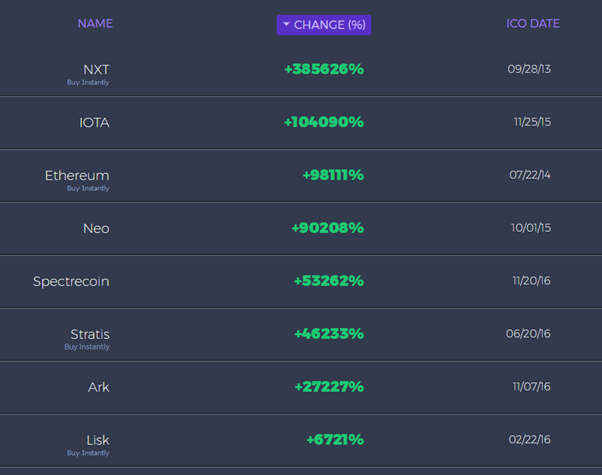Open the Ark coin entry

[x=99, y=387]
